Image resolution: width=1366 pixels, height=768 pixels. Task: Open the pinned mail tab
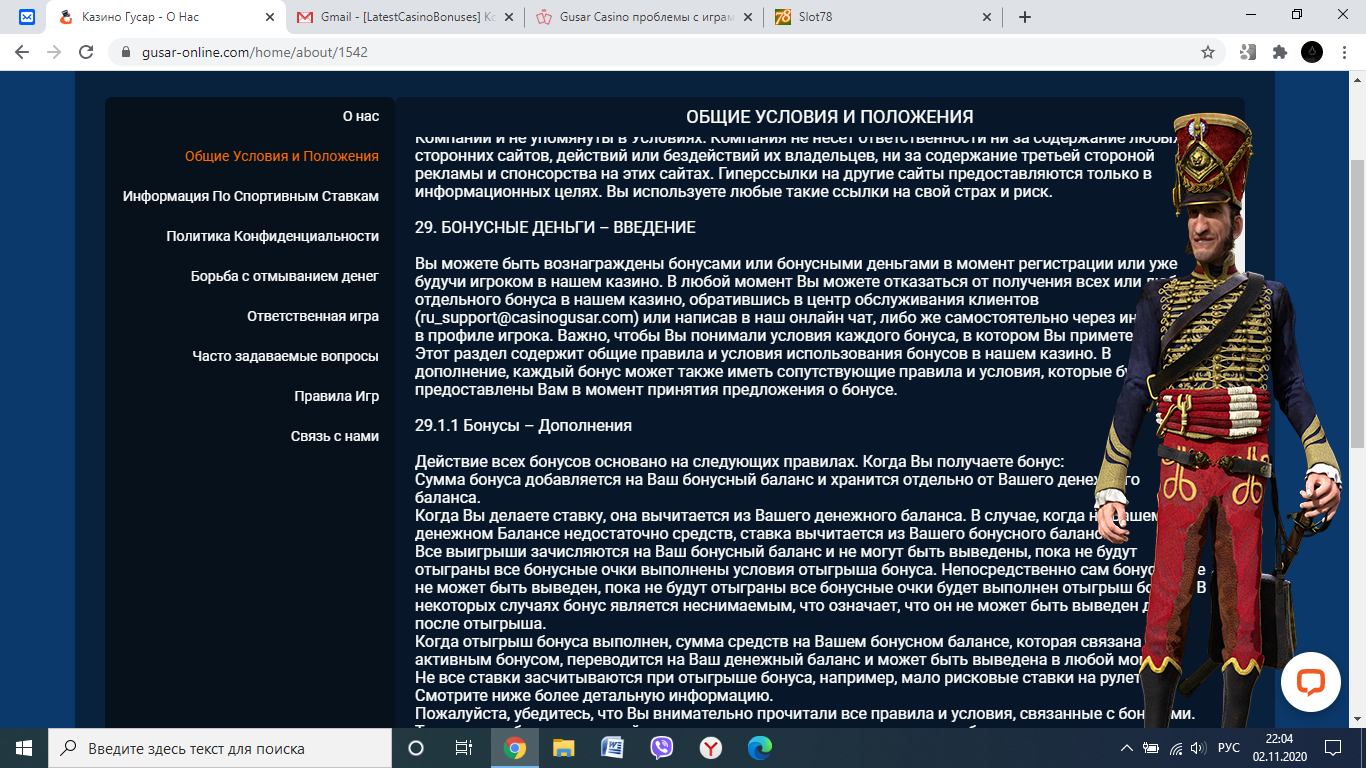(x=27, y=17)
